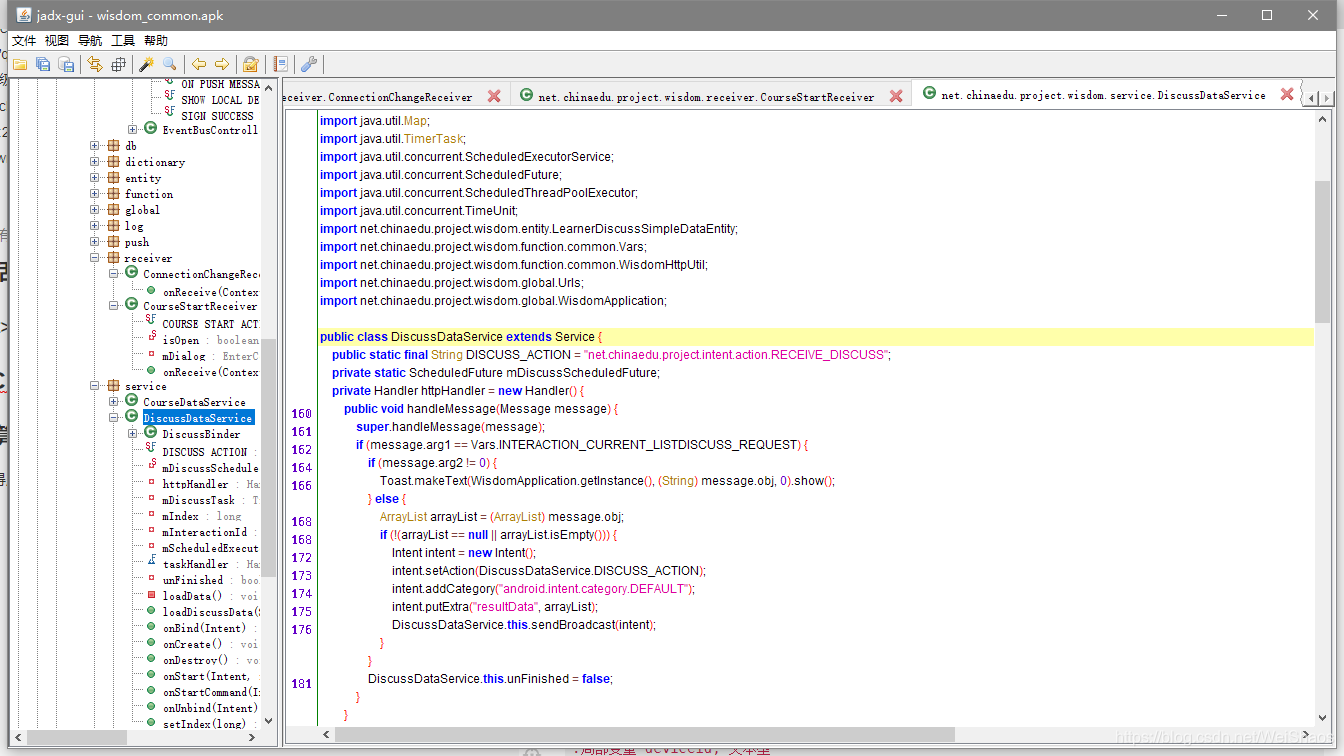Close the ConnectionChangeReceiver tab

[x=494, y=97]
